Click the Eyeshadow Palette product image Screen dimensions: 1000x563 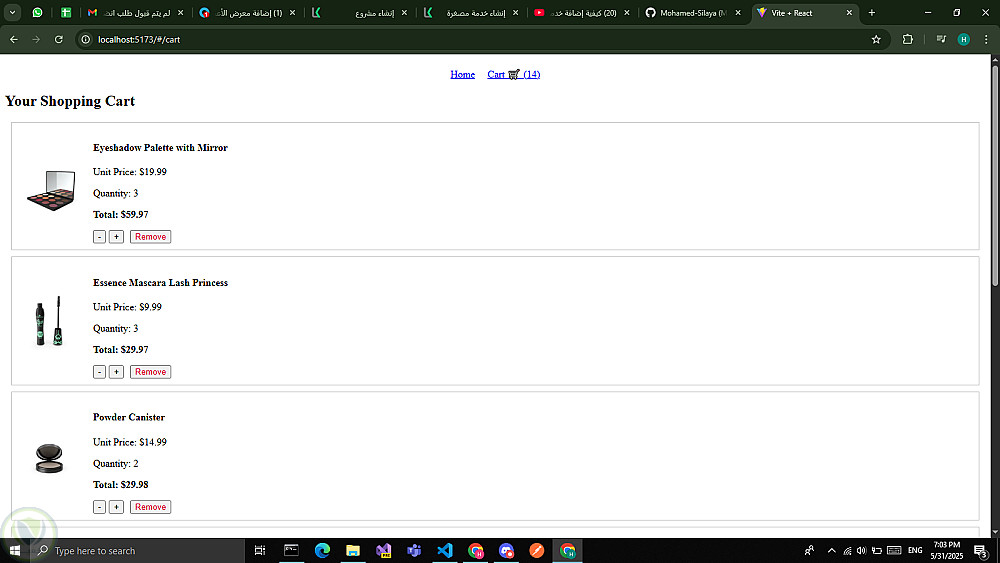(x=51, y=190)
